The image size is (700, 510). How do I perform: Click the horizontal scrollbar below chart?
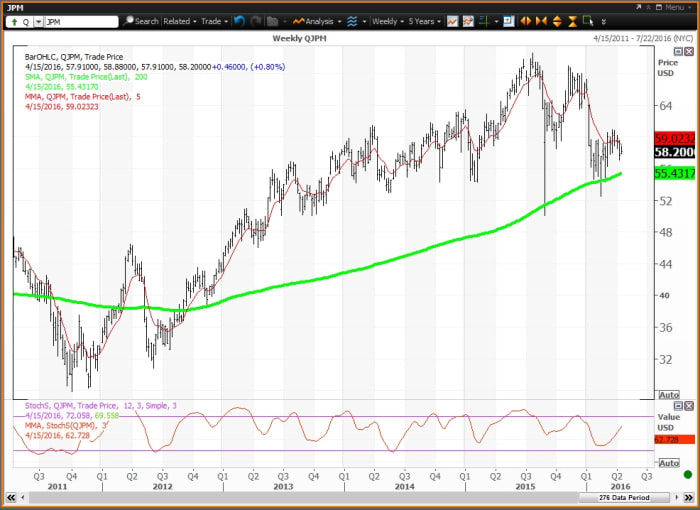coord(300,497)
